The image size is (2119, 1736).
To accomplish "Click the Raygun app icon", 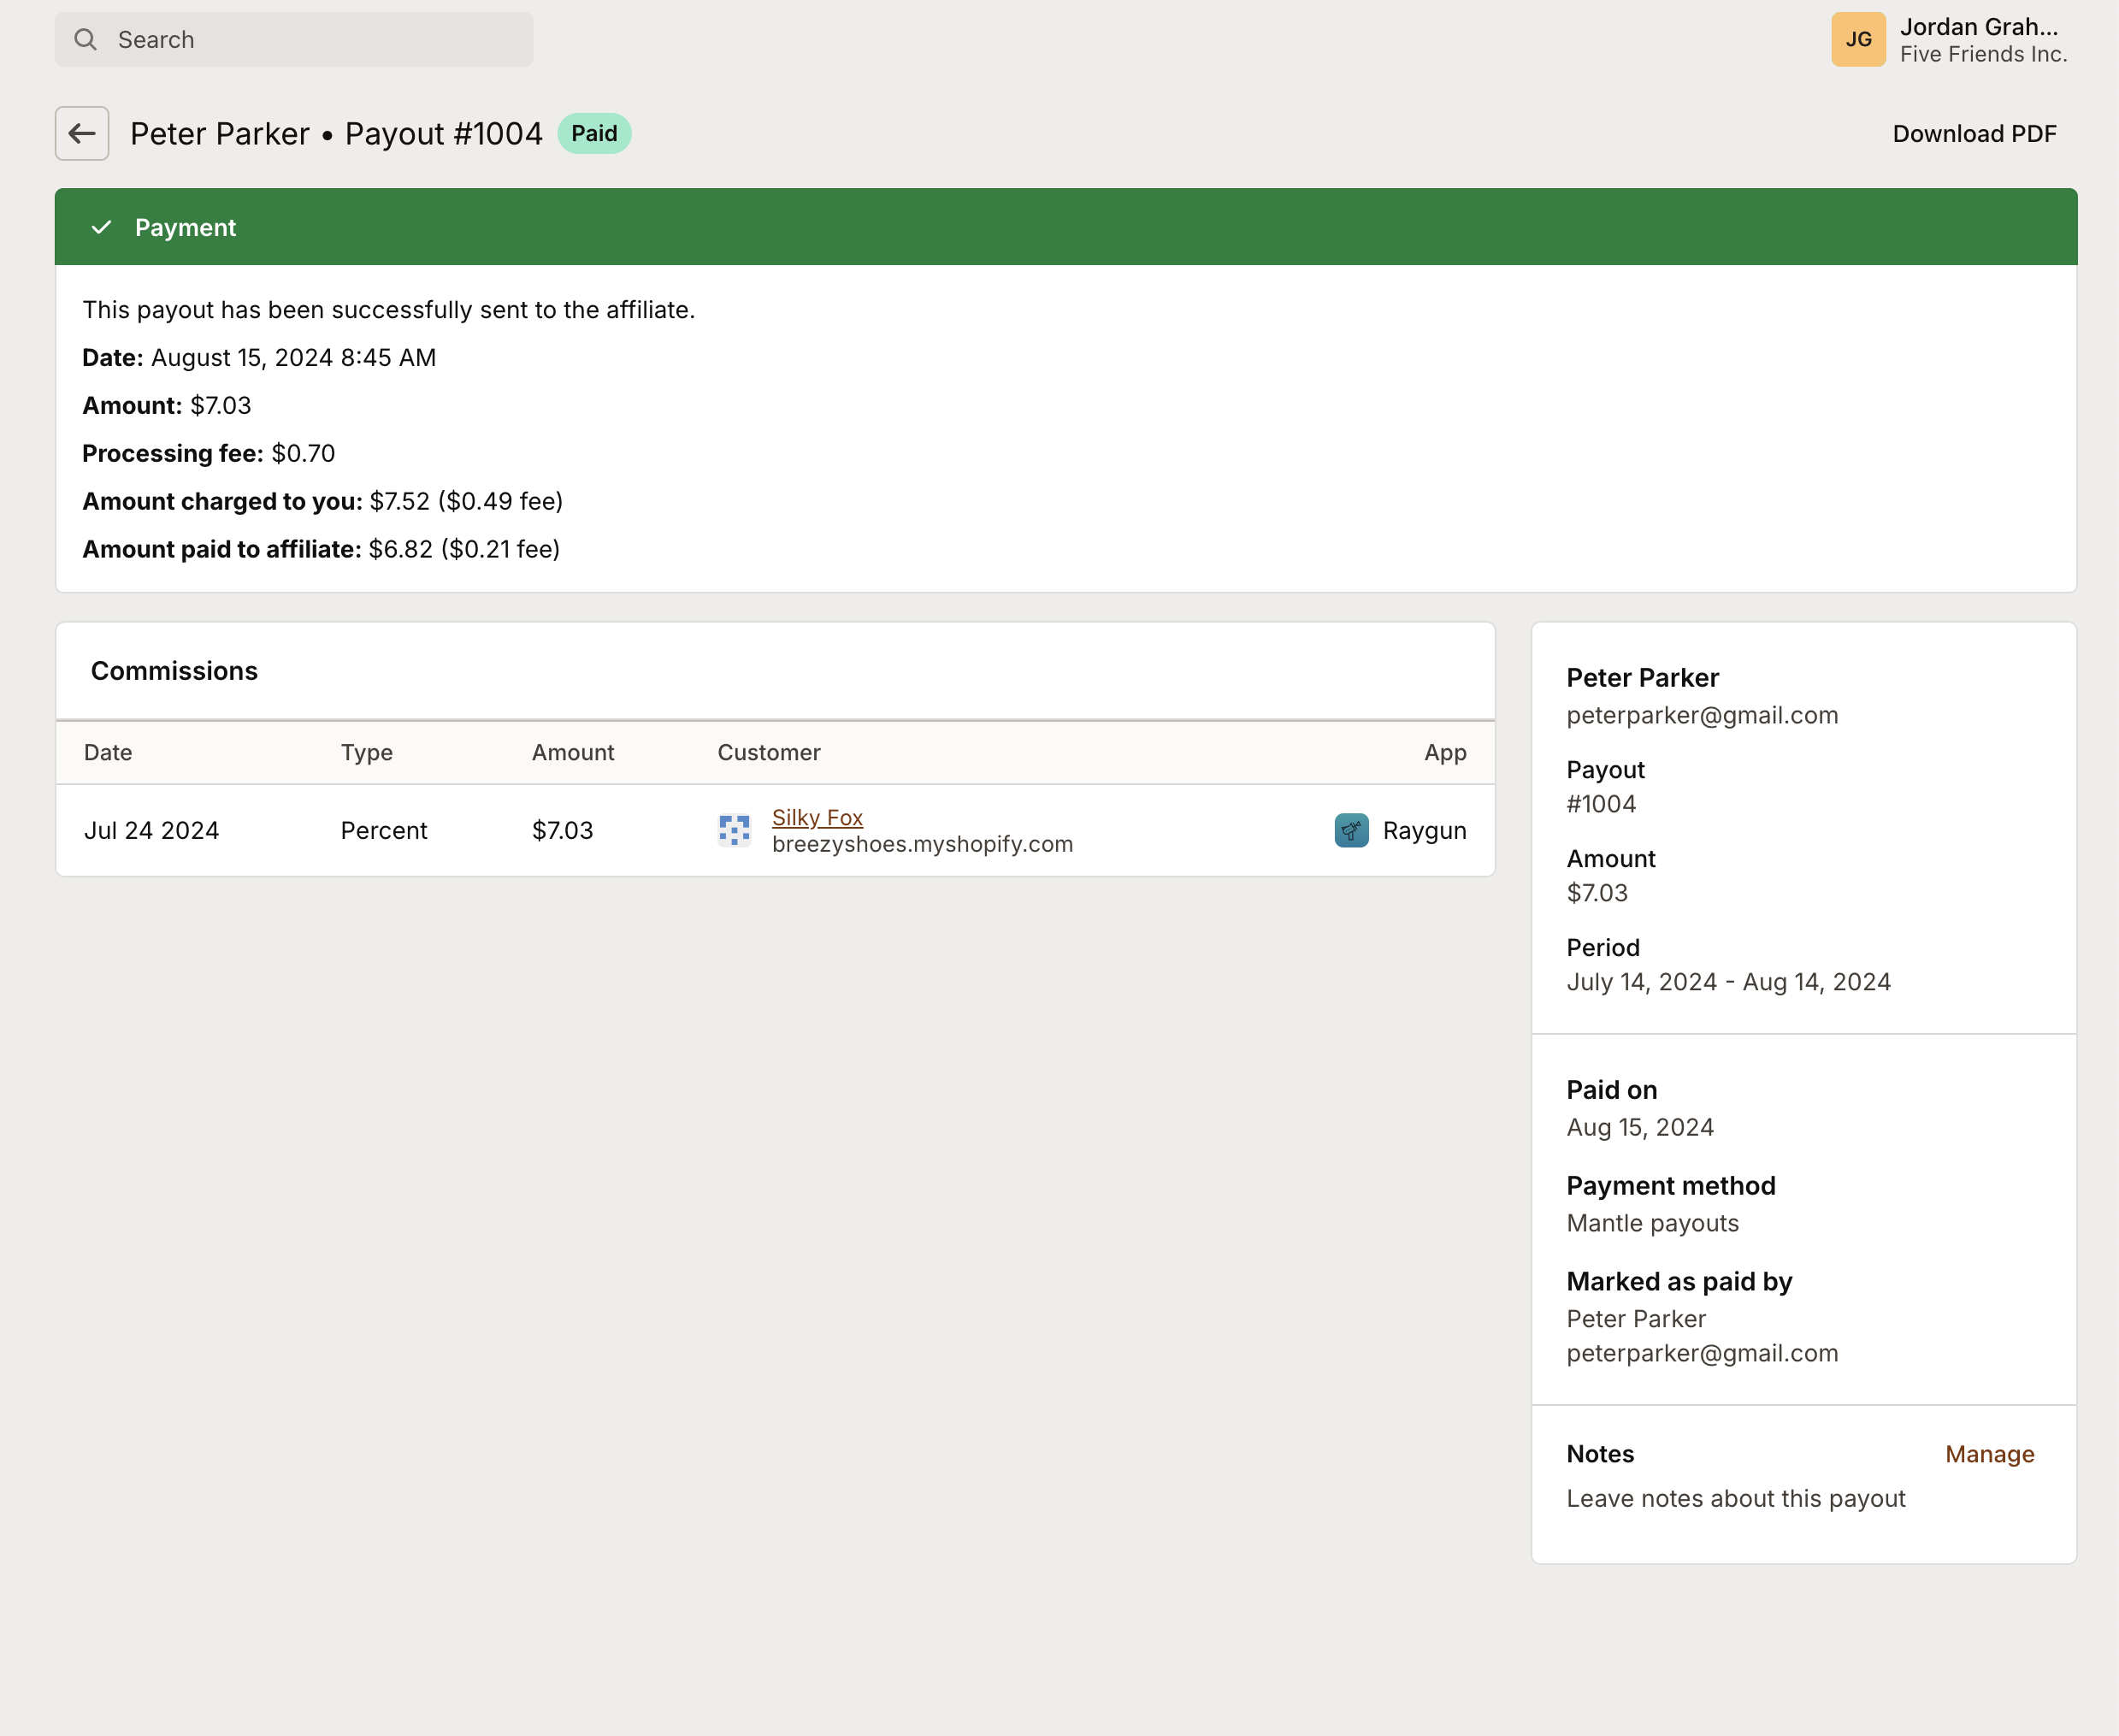I will pos(1351,830).
